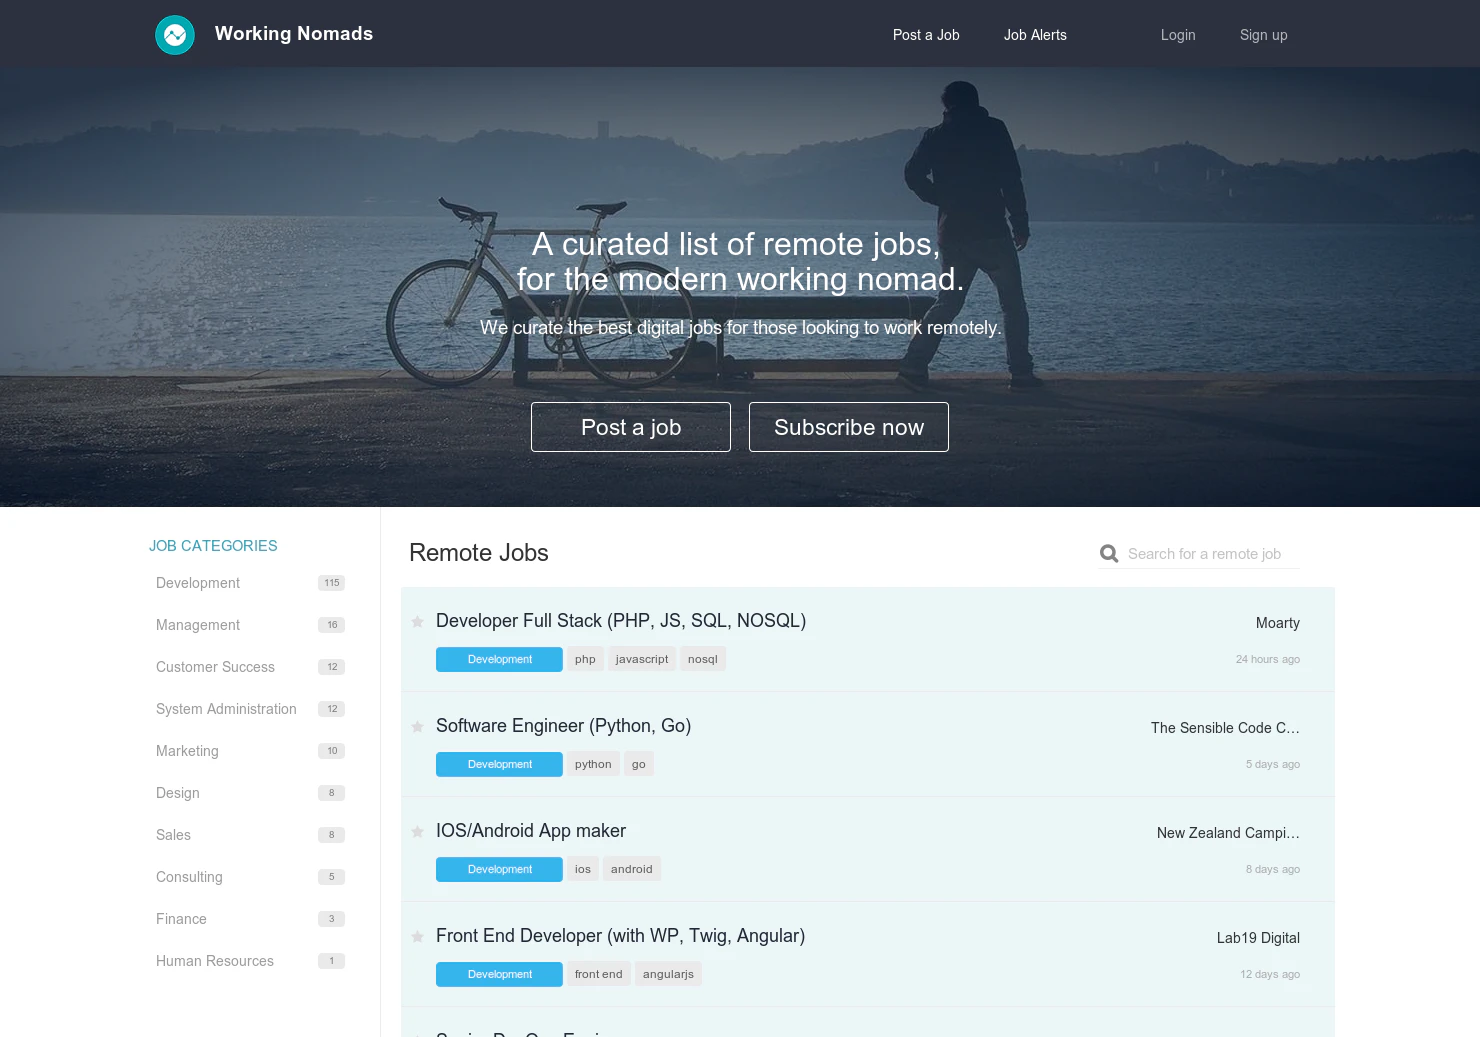The width and height of the screenshot is (1480, 1037).
Task: Click the Working Nomads logo icon
Action: (x=175, y=34)
